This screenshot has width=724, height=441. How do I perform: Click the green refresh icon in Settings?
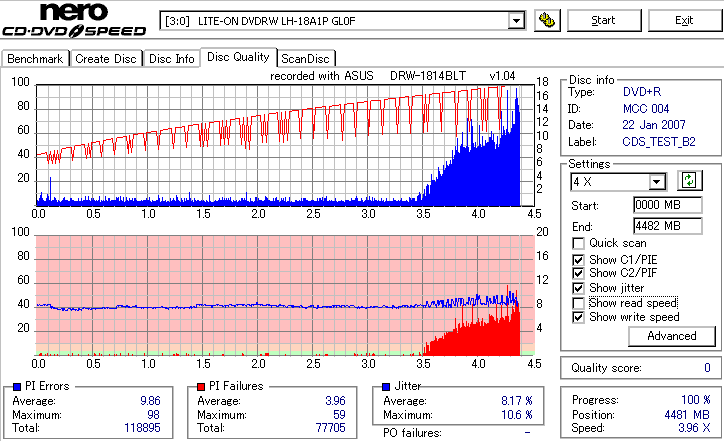pyautogui.click(x=689, y=180)
